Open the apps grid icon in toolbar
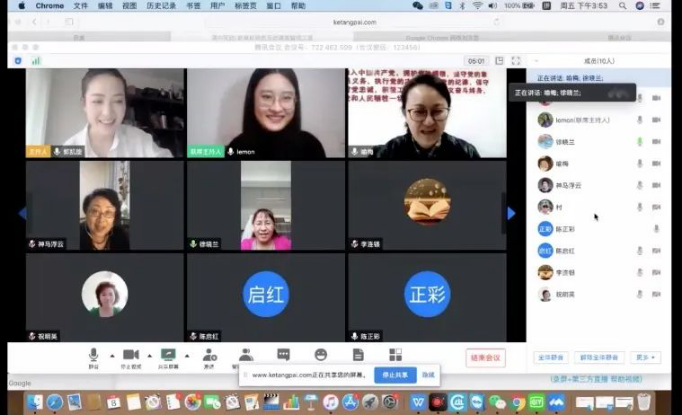Image resolution: width=682 pixels, height=415 pixels. [395, 355]
